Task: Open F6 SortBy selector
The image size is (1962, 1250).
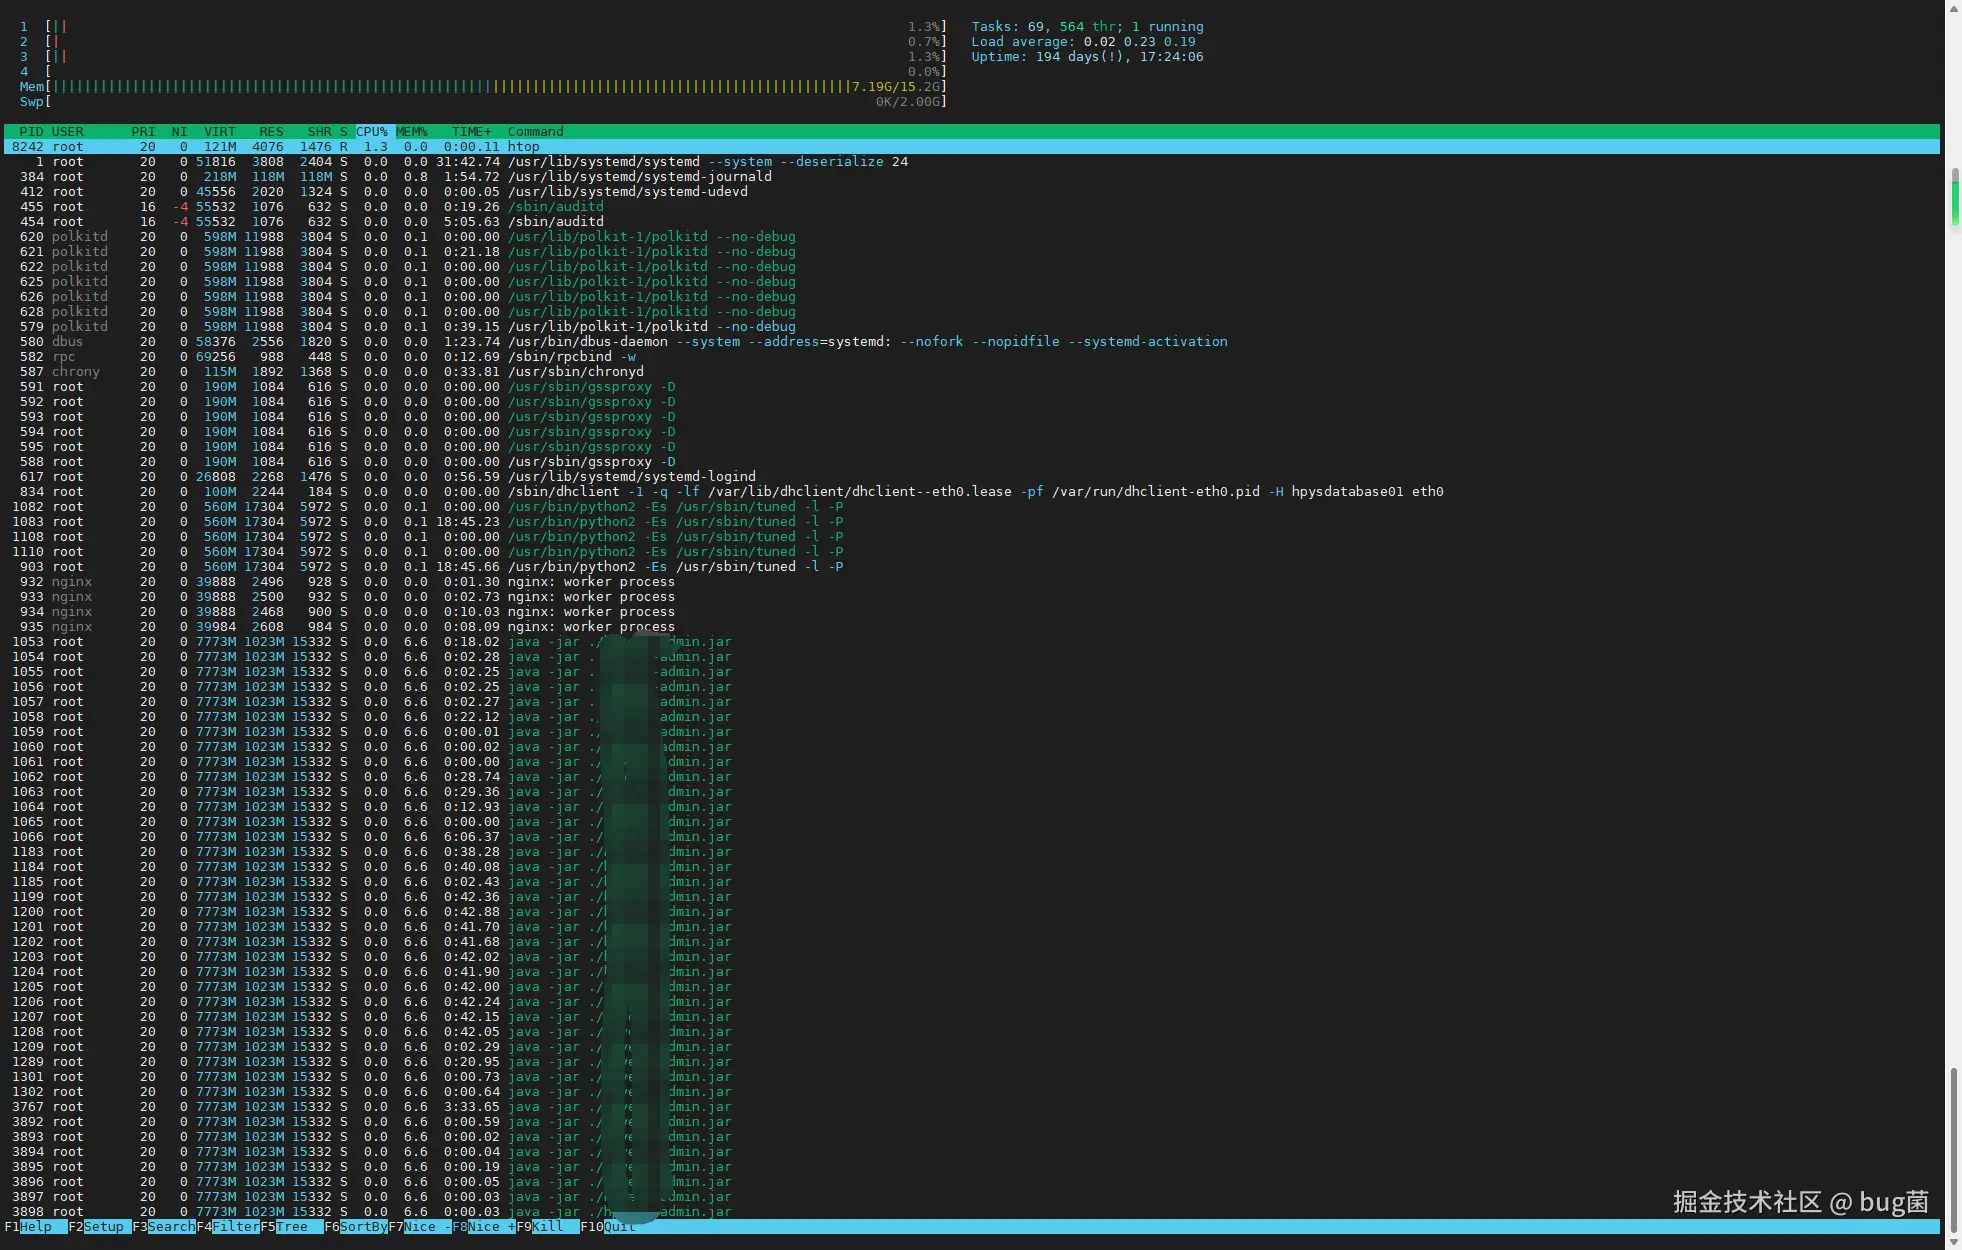Action: [362, 1227]
